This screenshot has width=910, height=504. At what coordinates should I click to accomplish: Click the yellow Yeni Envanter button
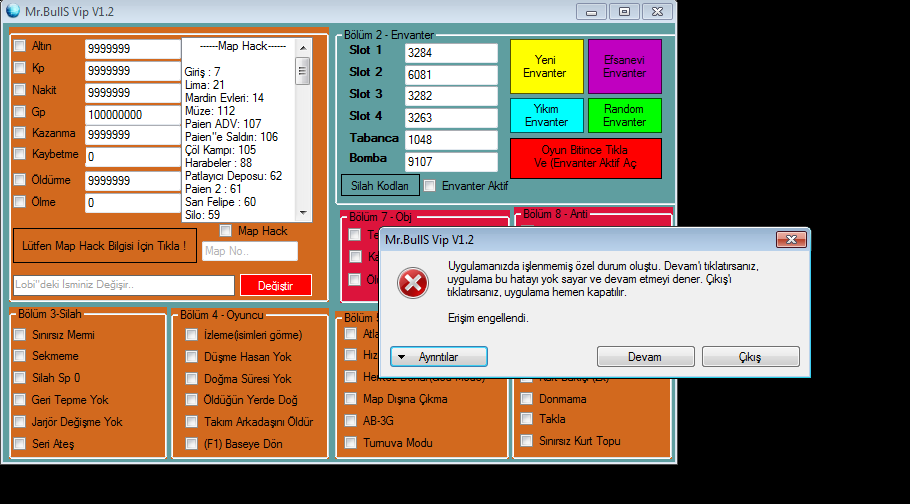tap(547, 66)
